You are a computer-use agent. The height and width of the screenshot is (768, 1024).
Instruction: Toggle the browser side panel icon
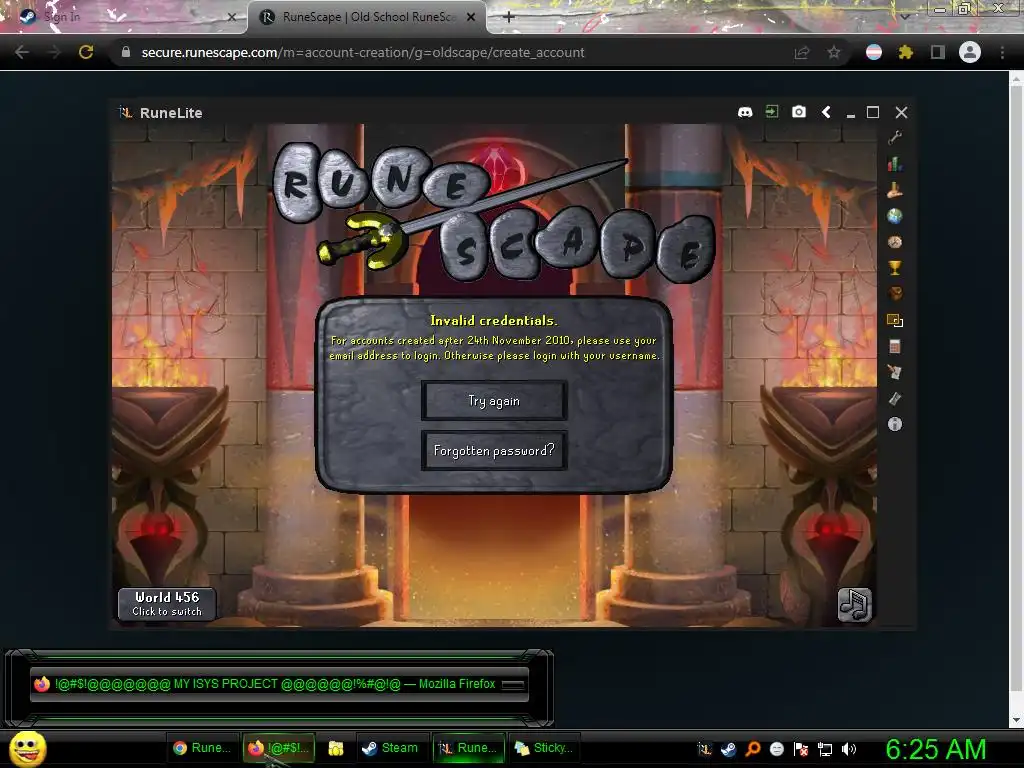tap(938, 52)
